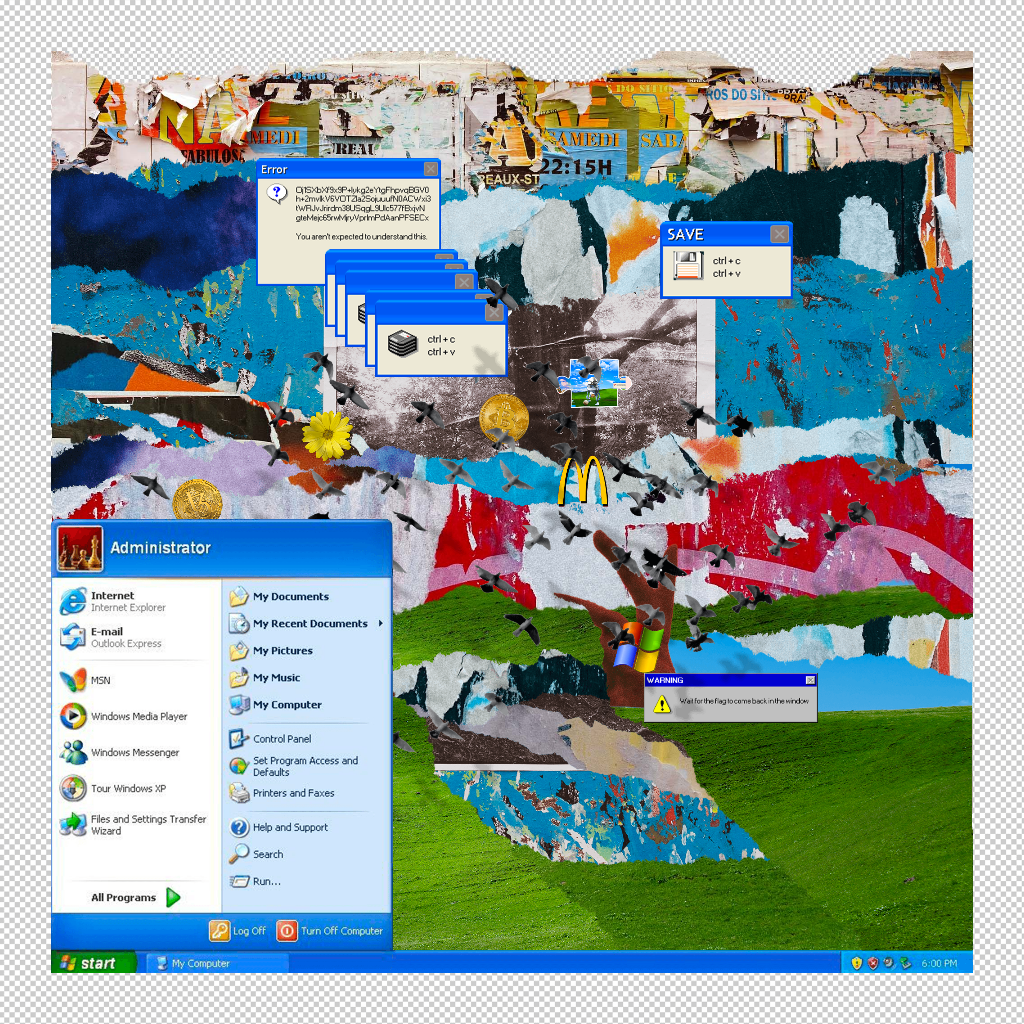This screenshot has width=1024, height=1024.
Task: Click the Windows XP flag logo
Action: pyautogui.click(x=639, y=647)
